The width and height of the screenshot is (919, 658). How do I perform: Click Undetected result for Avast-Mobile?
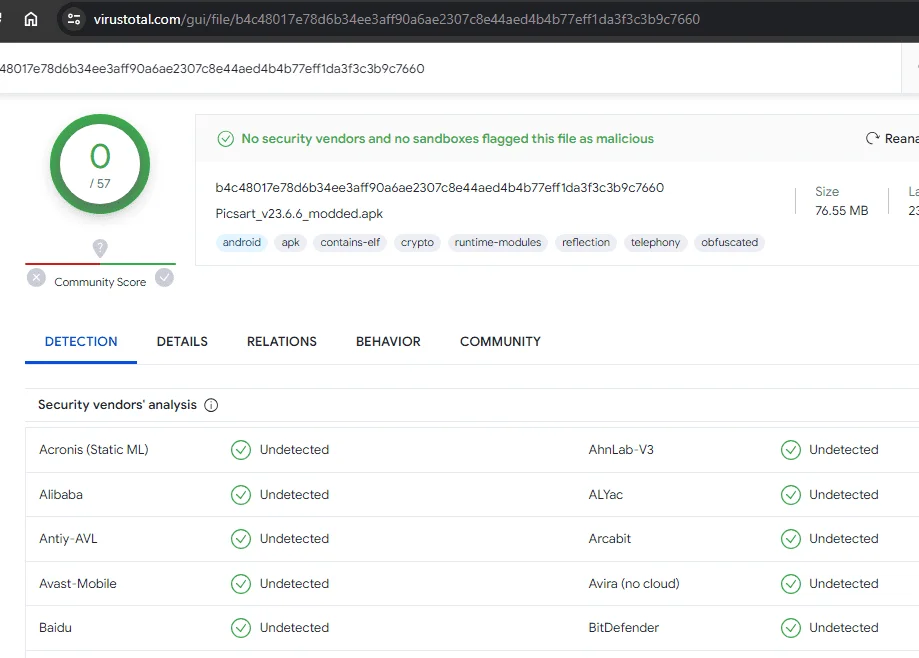pyautogui.click(x=294, y=584)
